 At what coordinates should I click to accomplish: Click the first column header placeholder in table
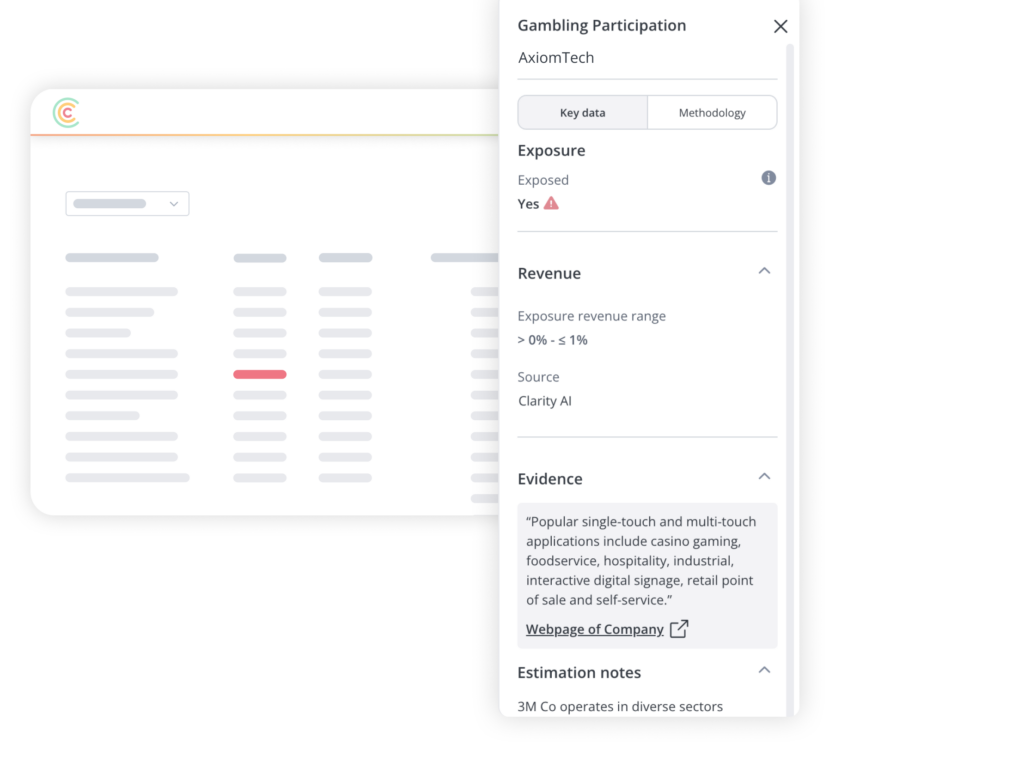[x=112, y=258]
